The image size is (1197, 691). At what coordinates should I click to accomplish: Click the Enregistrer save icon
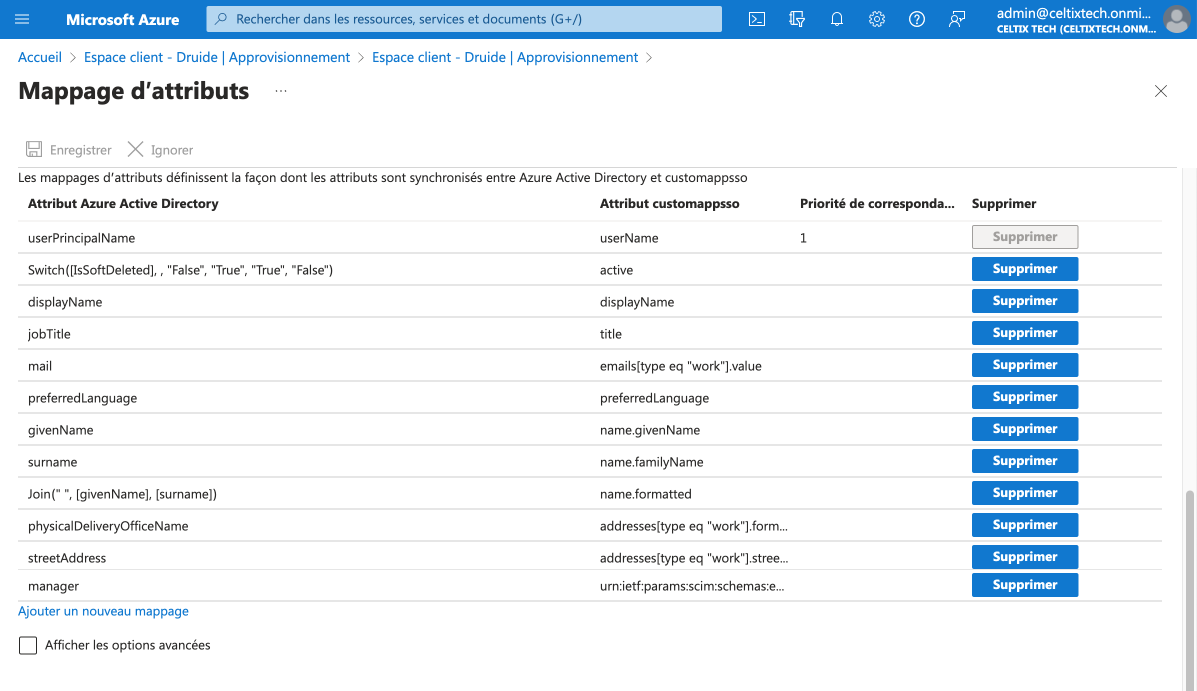pos(34,149)
